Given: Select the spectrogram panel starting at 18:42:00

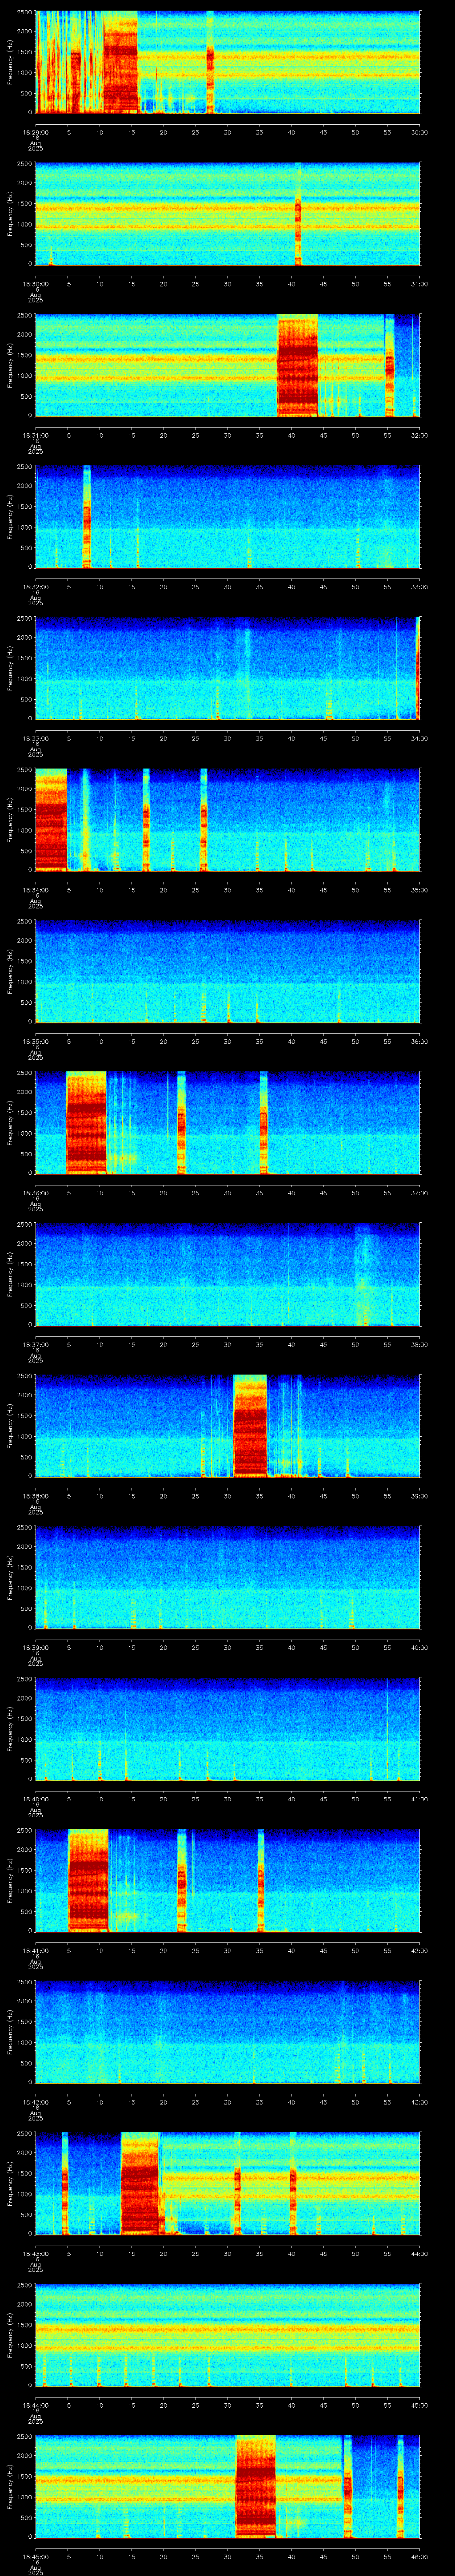Looking at the screenshot, I should (x=228, y=2032).
